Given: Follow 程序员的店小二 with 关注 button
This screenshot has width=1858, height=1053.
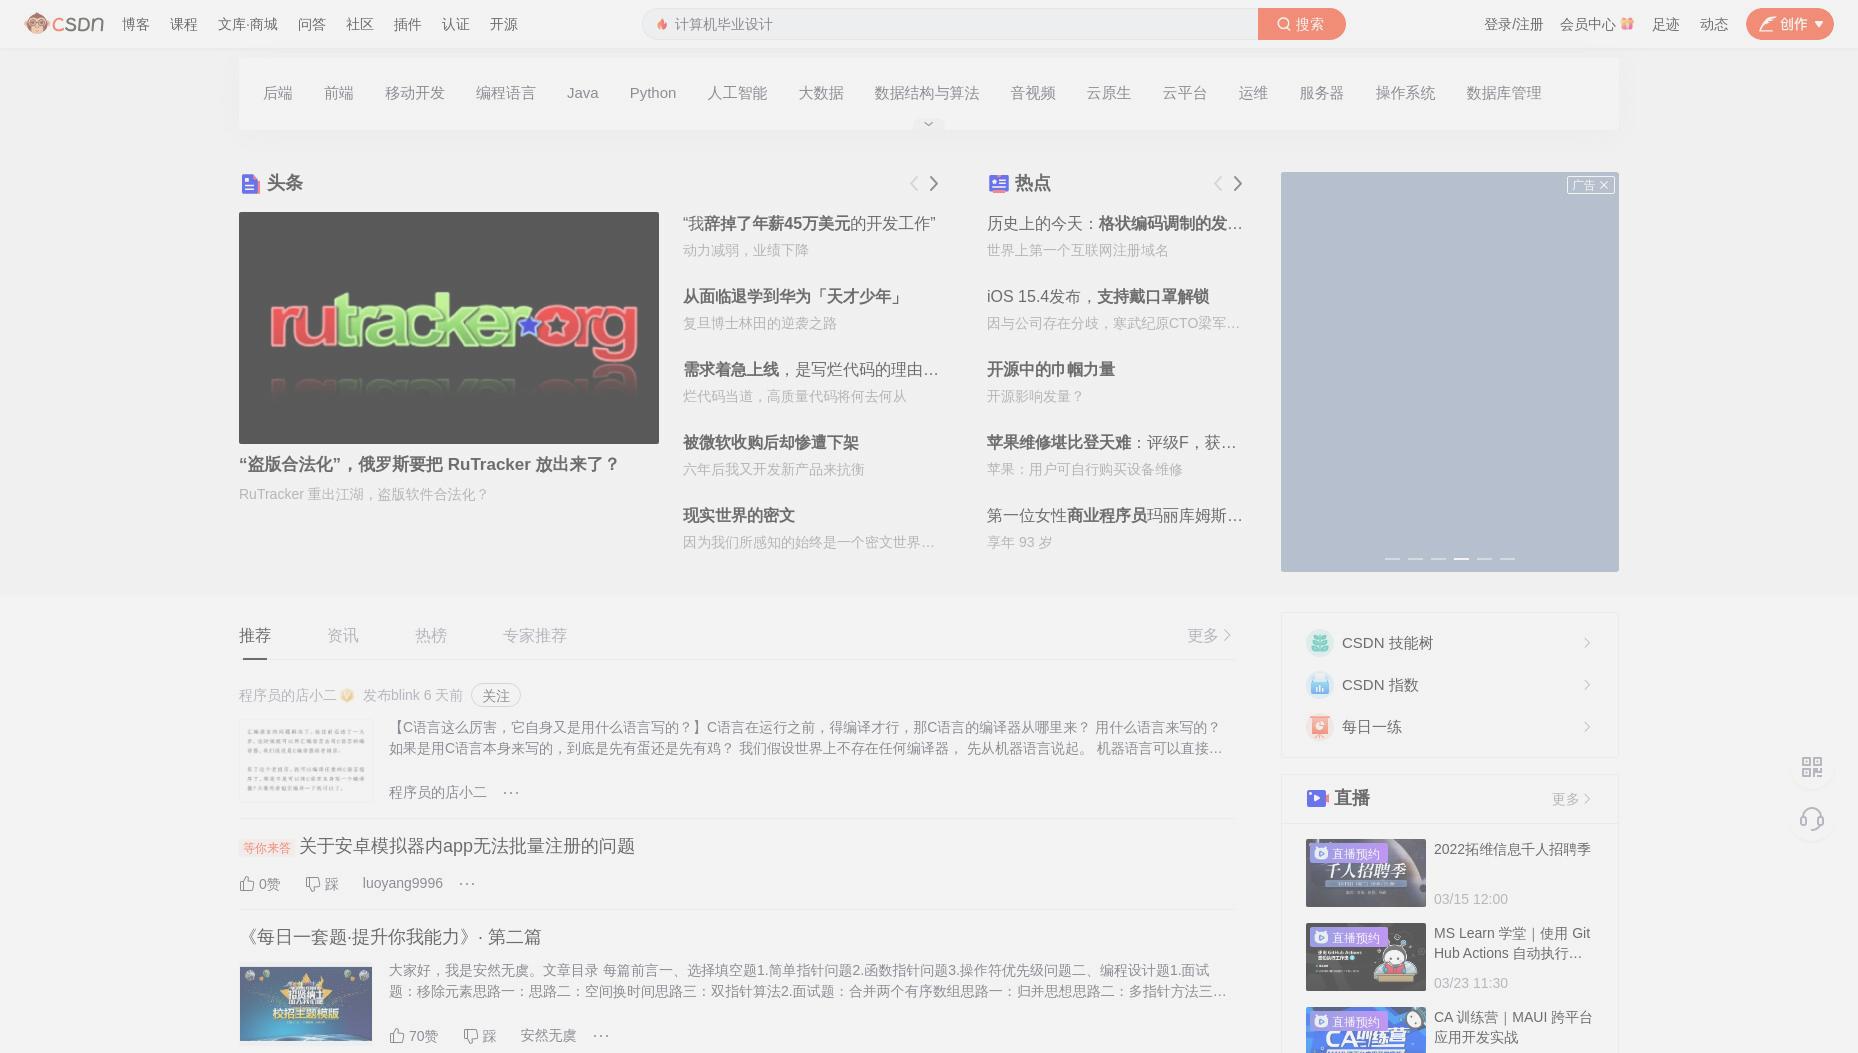Looking at the screenshot, I should pyautogui.click(x=496, y=695).
